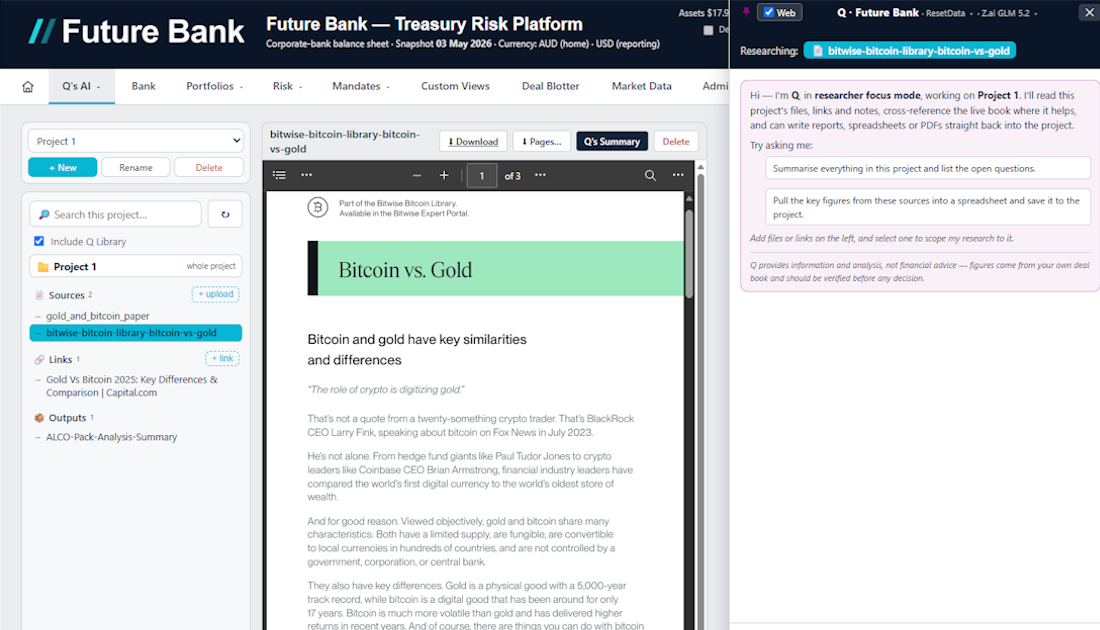The width and height of the screenshot is (1100, 630).
Task: Create a new project with + New
Action: (62, 168)
